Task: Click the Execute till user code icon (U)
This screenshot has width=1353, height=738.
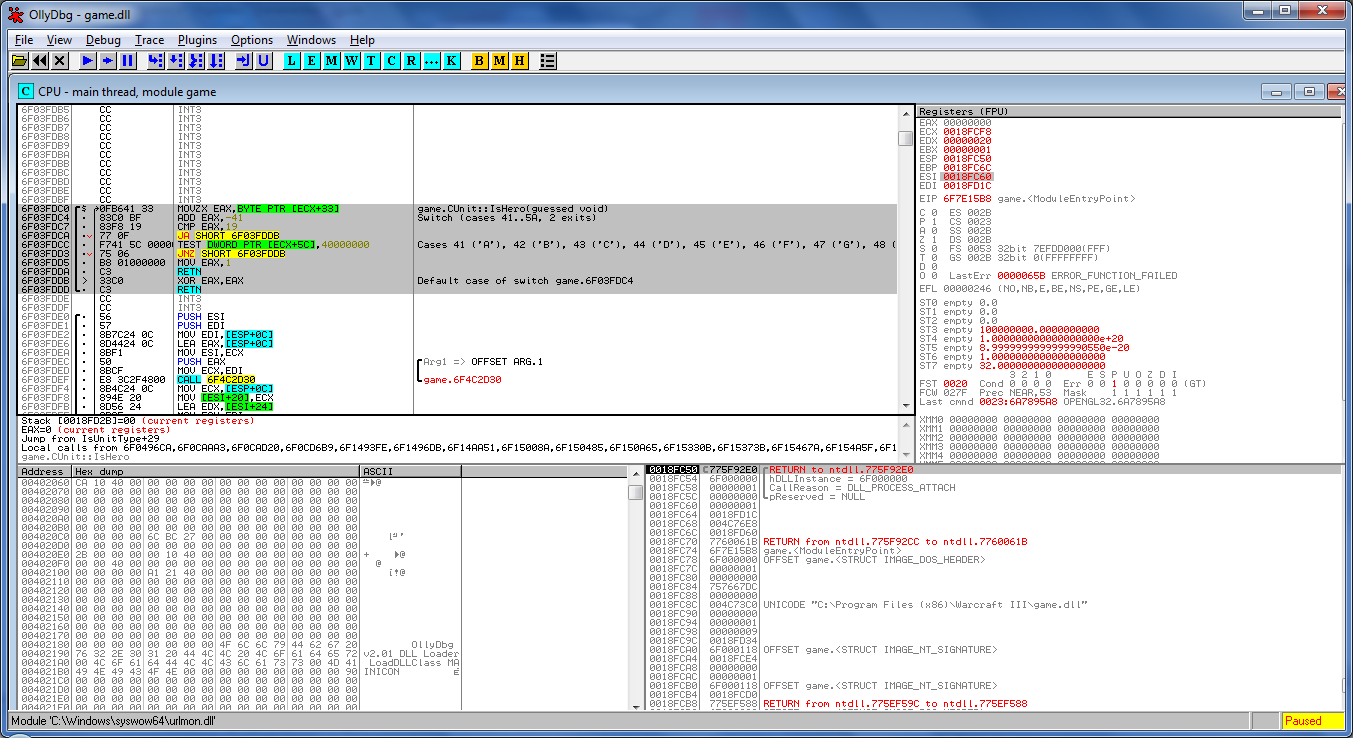Action: (x=264, y=61)
